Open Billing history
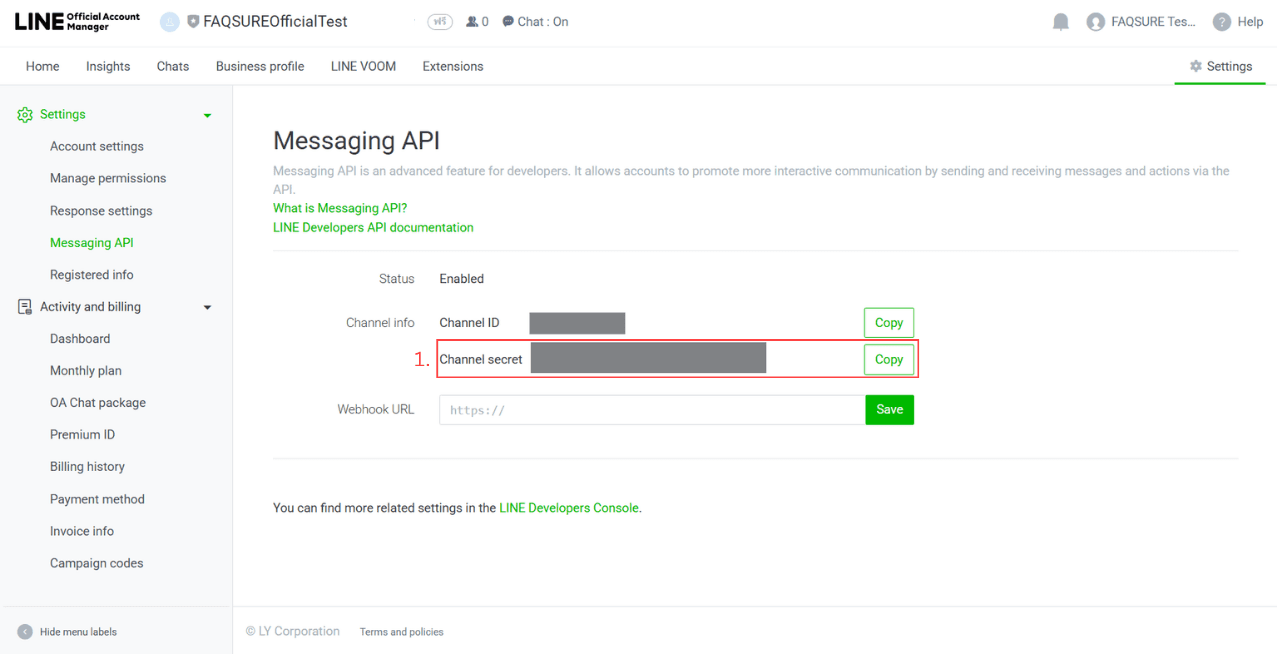1277x655 pixels. pyautogui.click(x=87, y=467)
